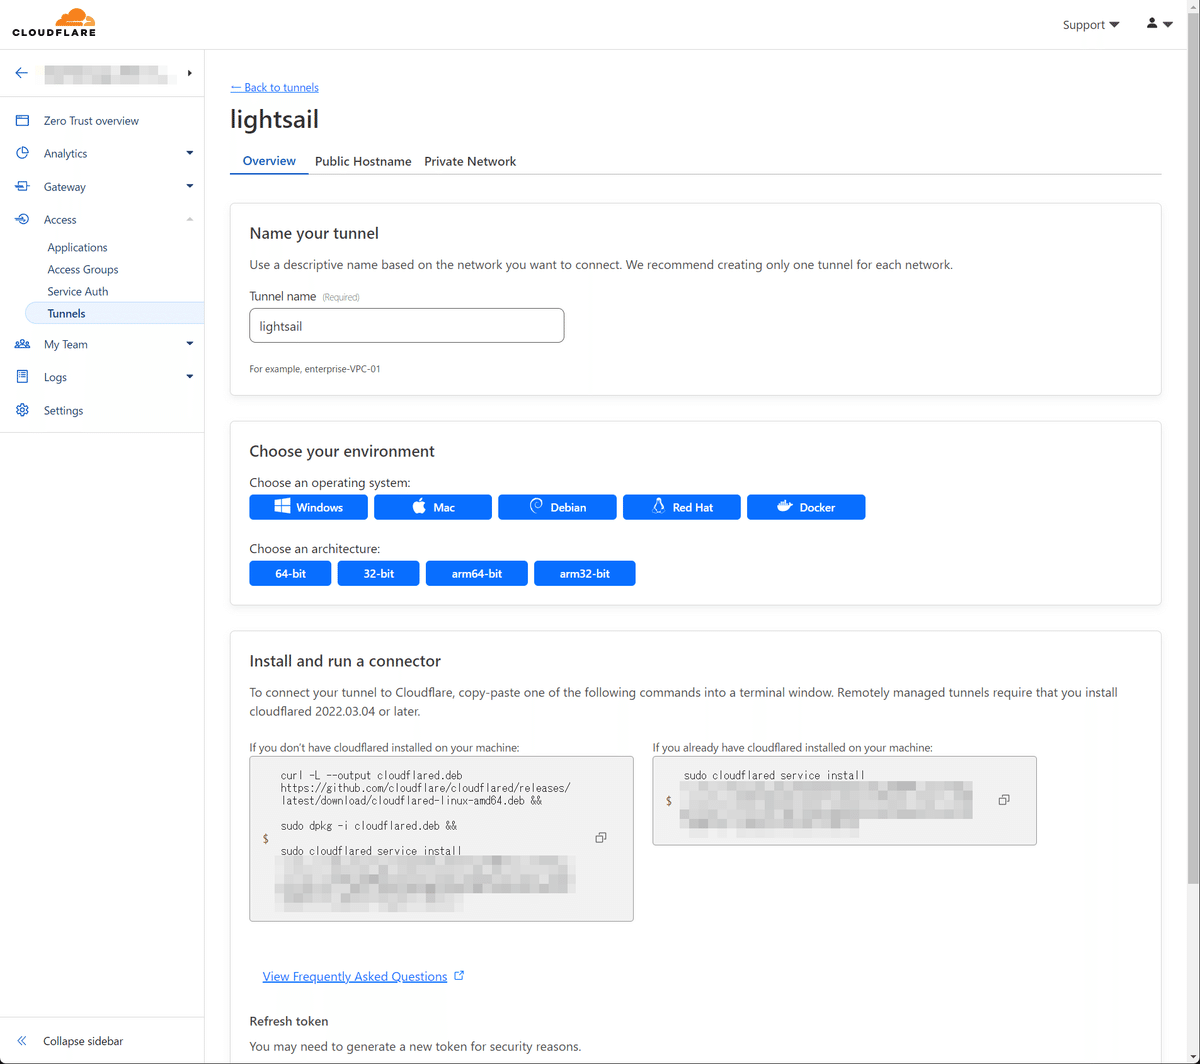Screen dimensions: 1200x1064
Task: Click the Refresh token heading
Action: click(x=289, y=1021)
